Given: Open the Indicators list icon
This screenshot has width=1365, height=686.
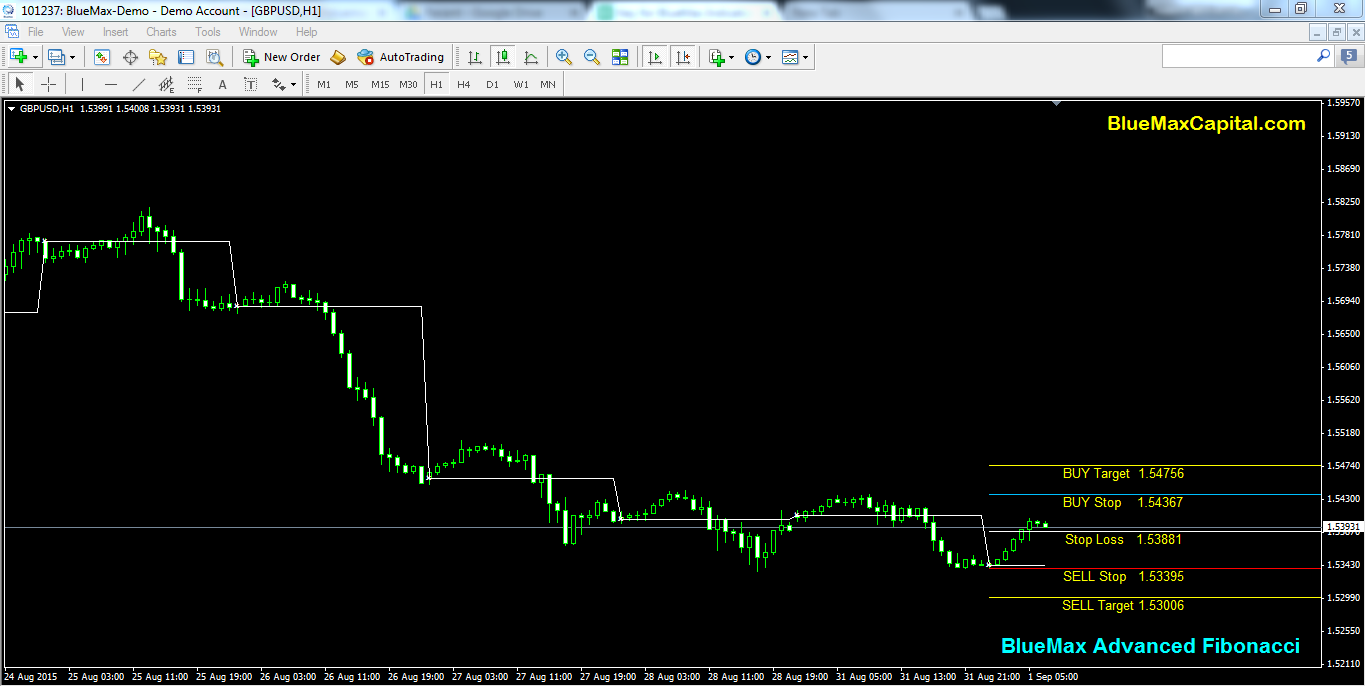Looking at the screenshot, I should 717,57.
